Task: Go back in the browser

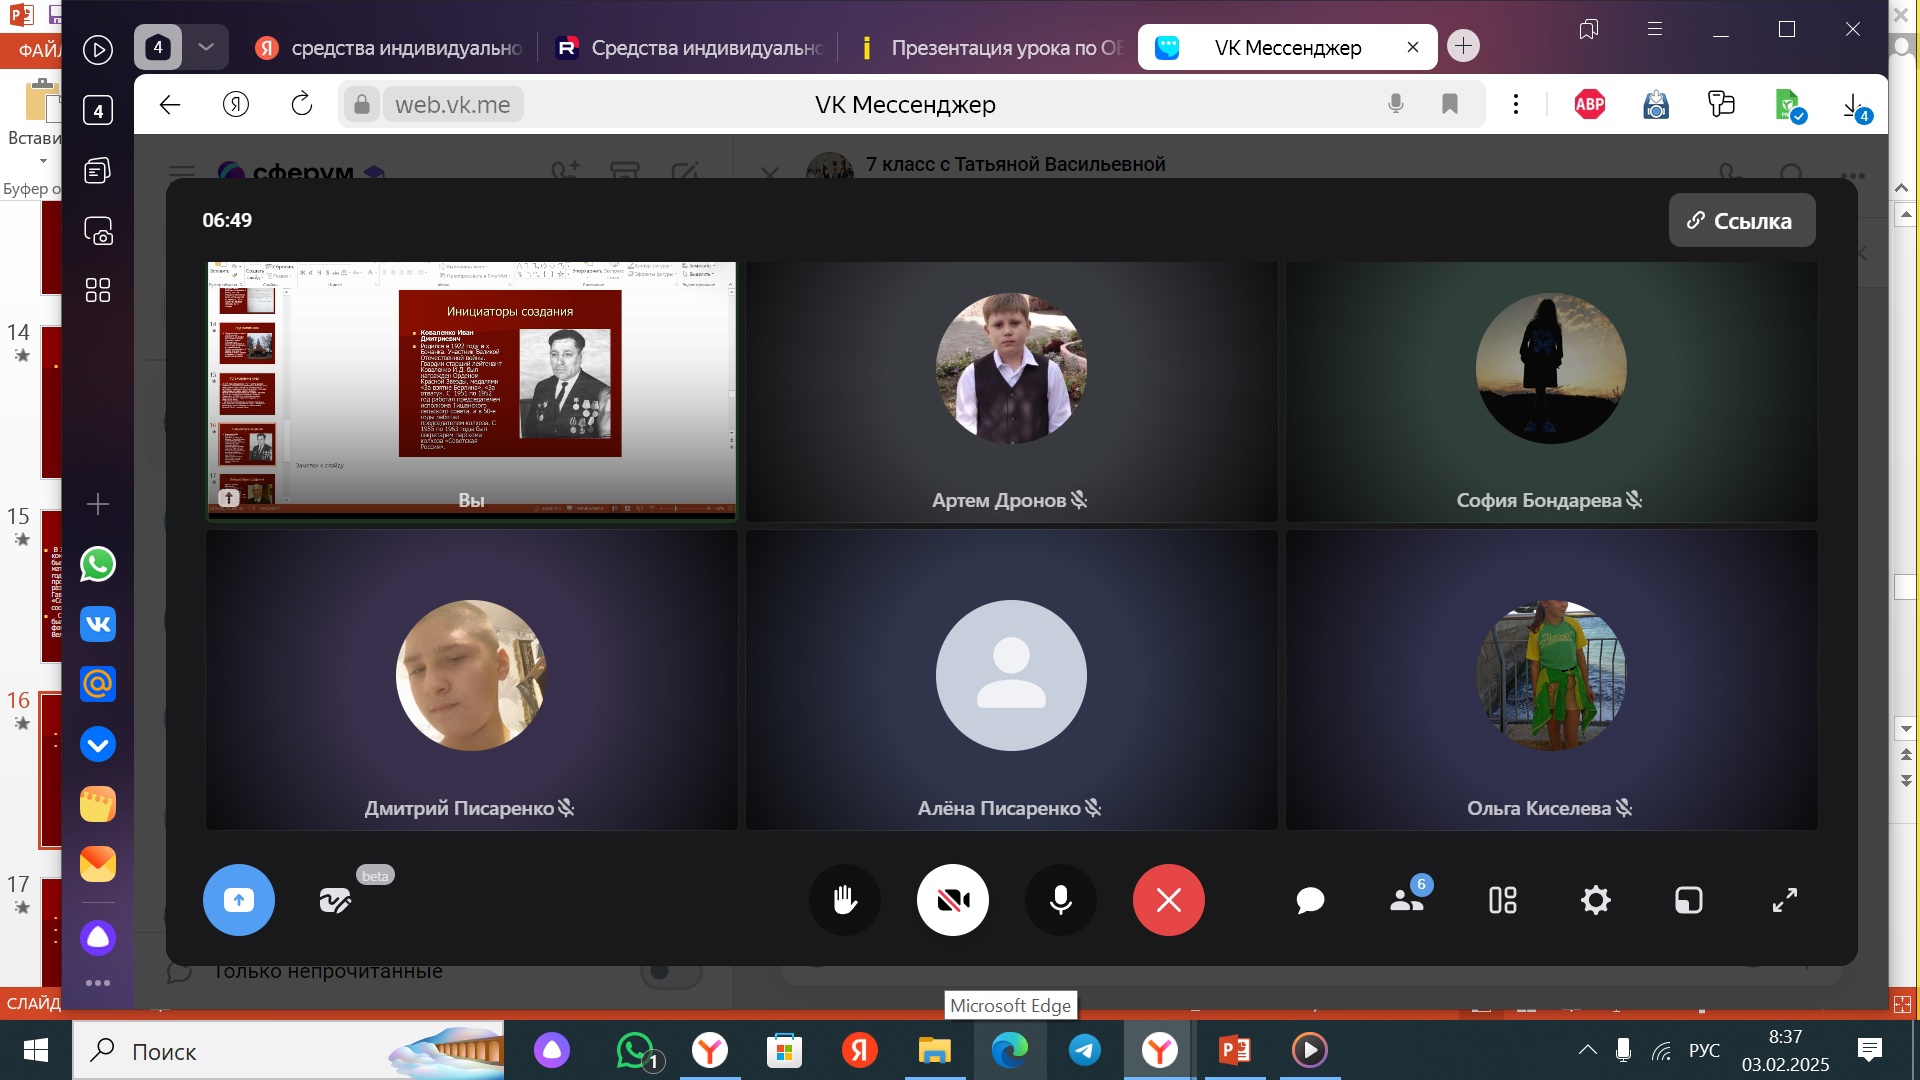Action: coord(170,104)
